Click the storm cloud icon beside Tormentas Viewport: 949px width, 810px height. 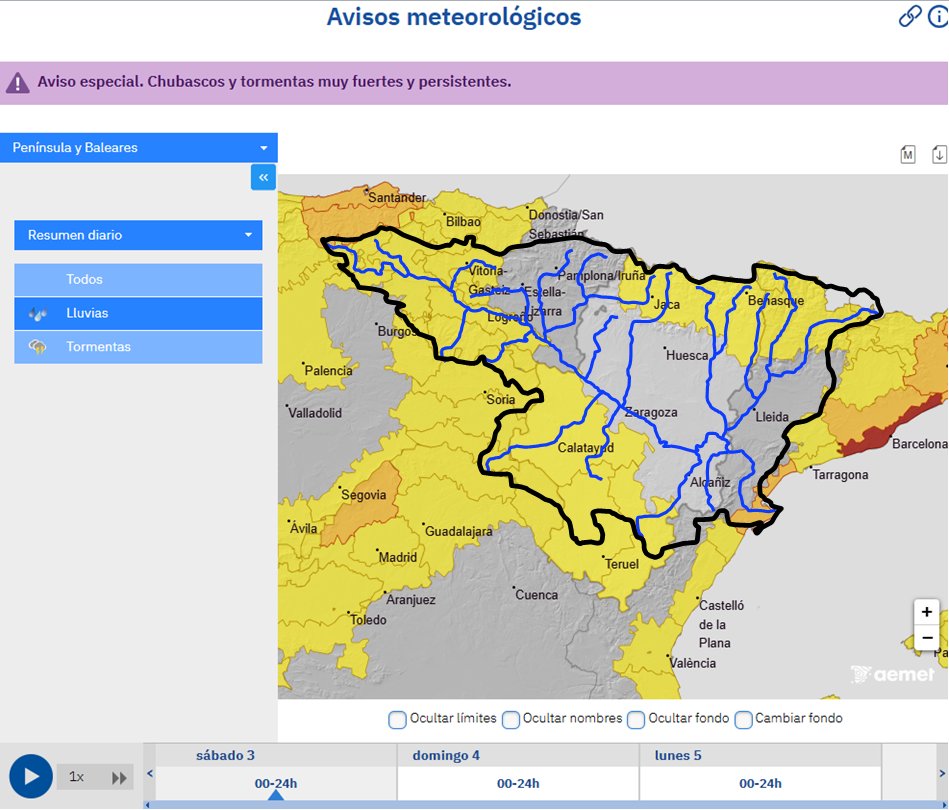pos(38,347)
